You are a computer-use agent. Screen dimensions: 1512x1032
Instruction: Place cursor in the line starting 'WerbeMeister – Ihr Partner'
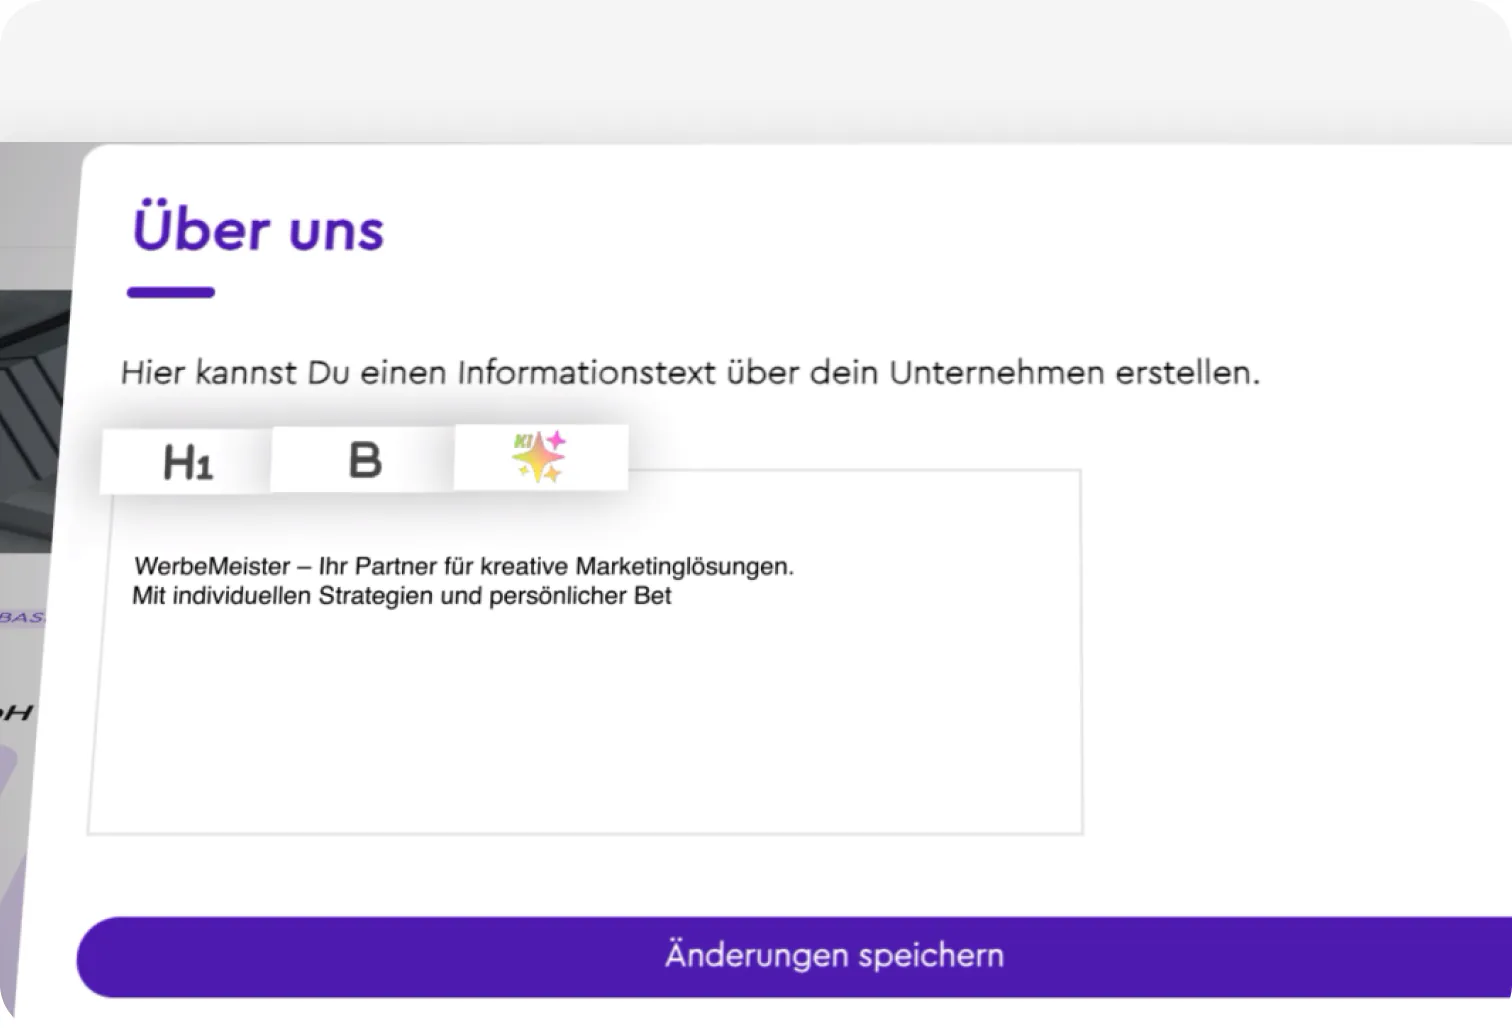(x=464, y=566)
